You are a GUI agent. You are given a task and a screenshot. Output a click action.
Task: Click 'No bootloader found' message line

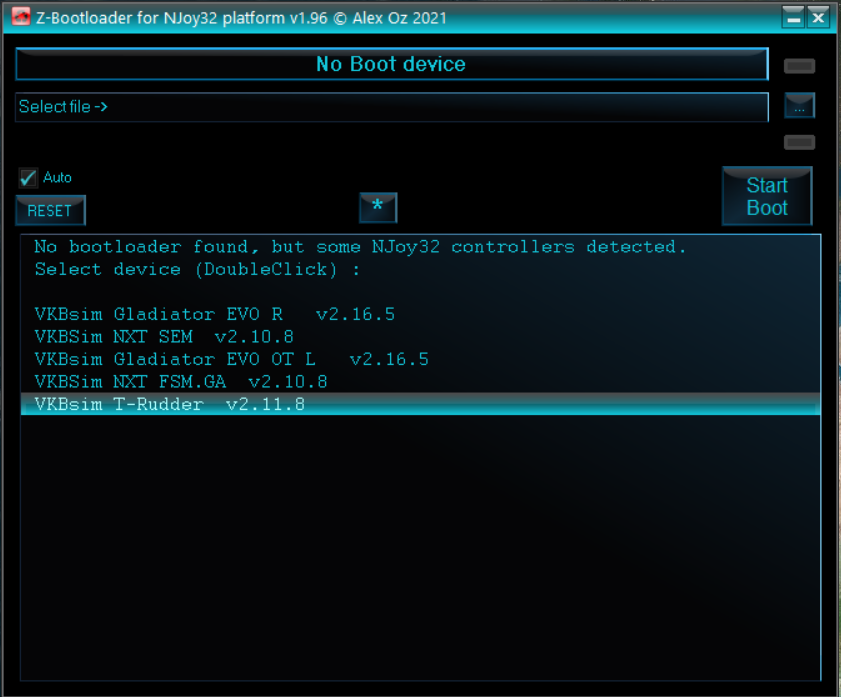click(360, 247)
